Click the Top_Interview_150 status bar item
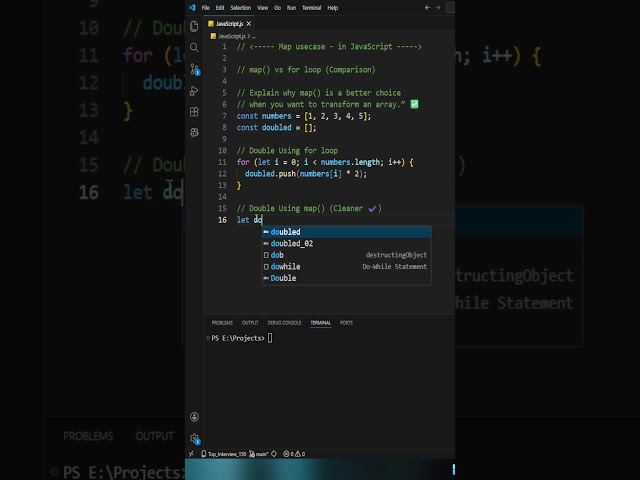The image size is (640, 480). coord(224,454)
